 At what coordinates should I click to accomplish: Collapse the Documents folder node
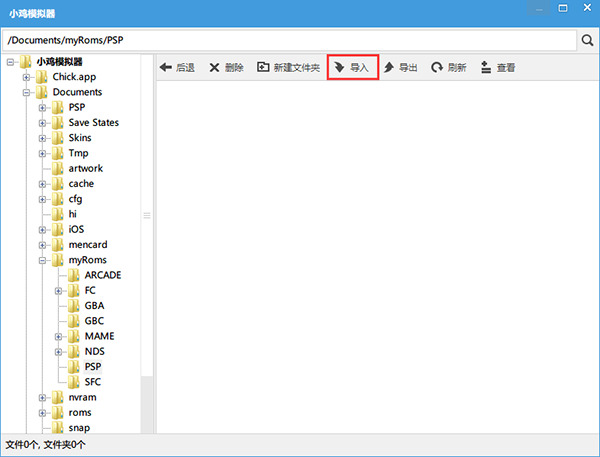click(x=27, y=92)
